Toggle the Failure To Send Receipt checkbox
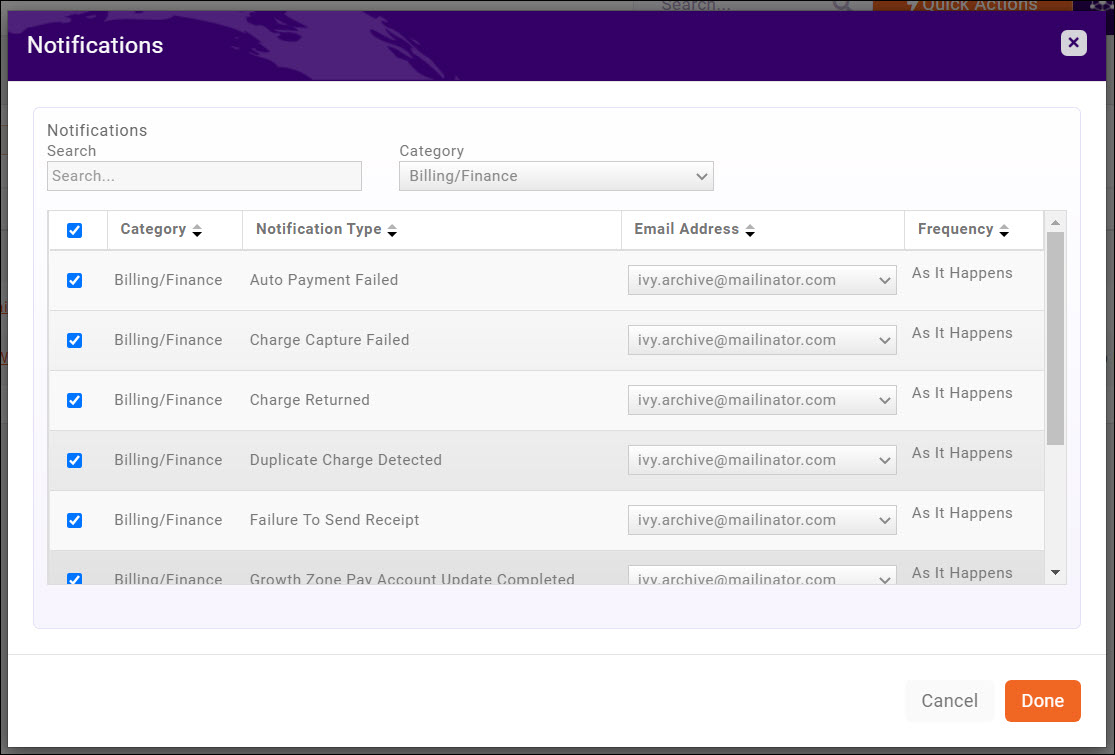1115x755 pixels. click(75, 520)
